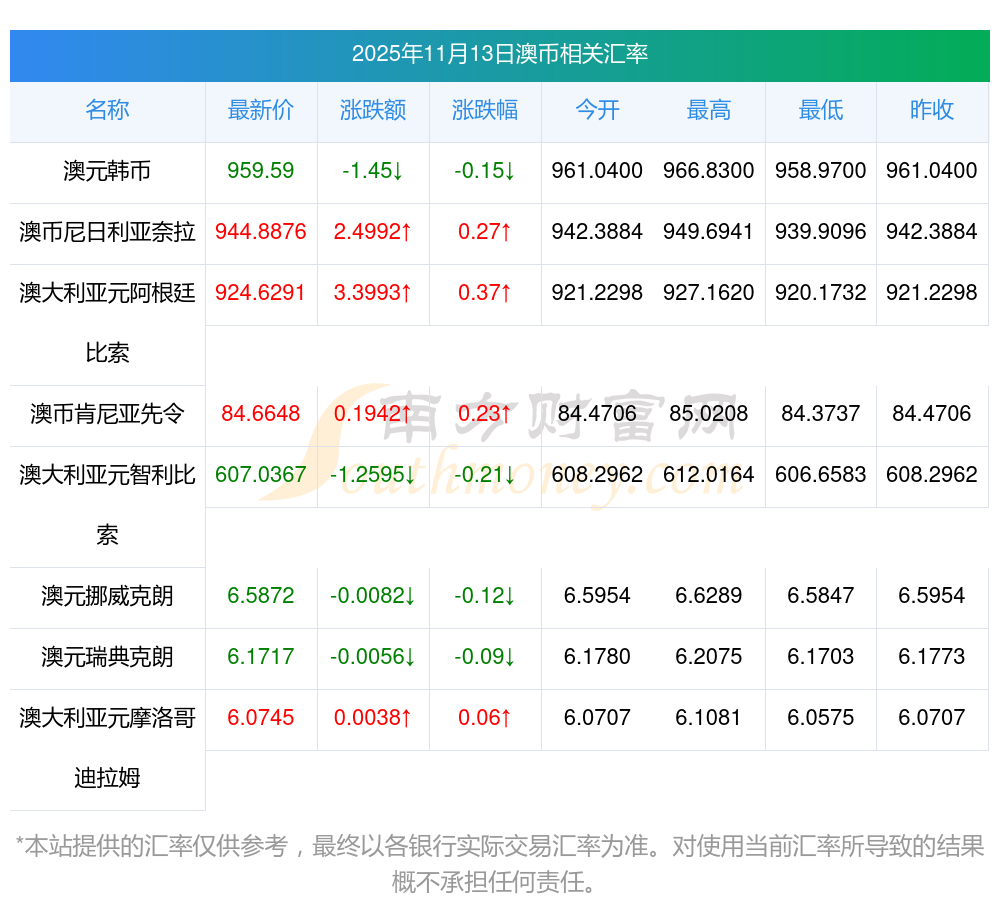Select the 涨跌幅 column header
This screenshot has height=913, width=1000.
485,110
